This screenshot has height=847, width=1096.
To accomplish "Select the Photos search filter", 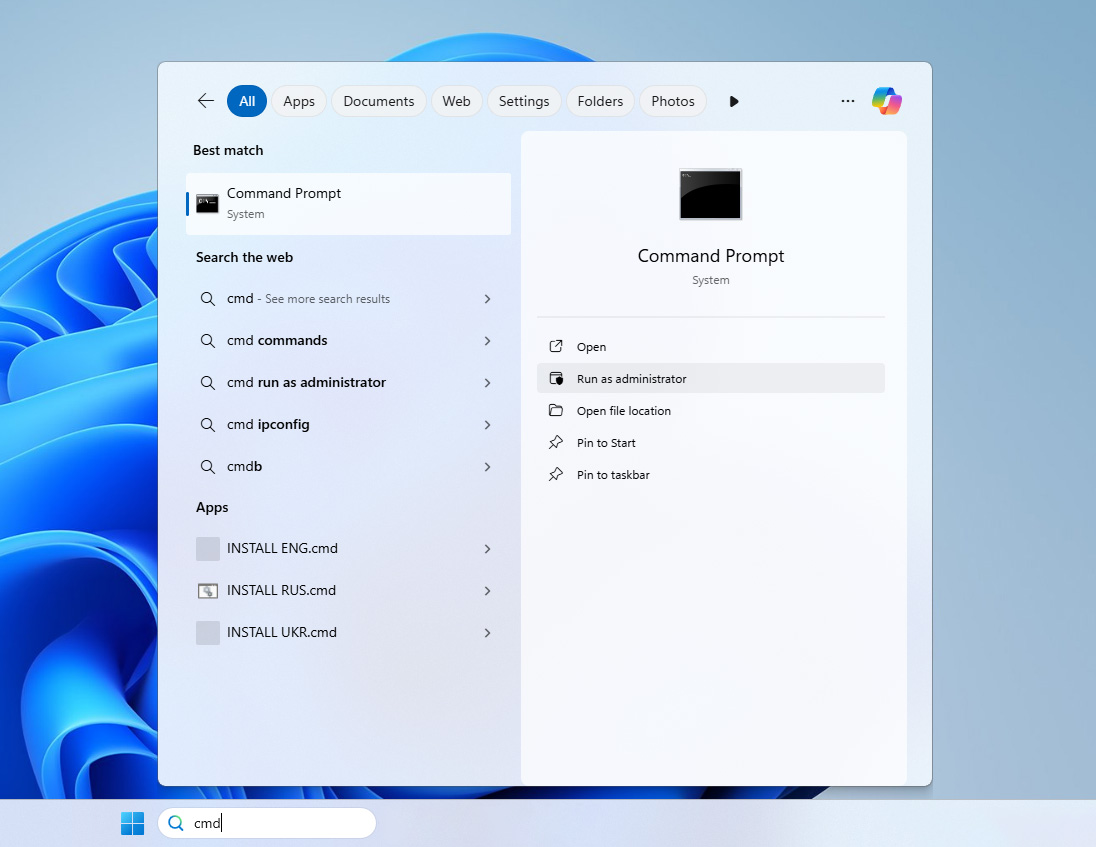I will [672, 100].
